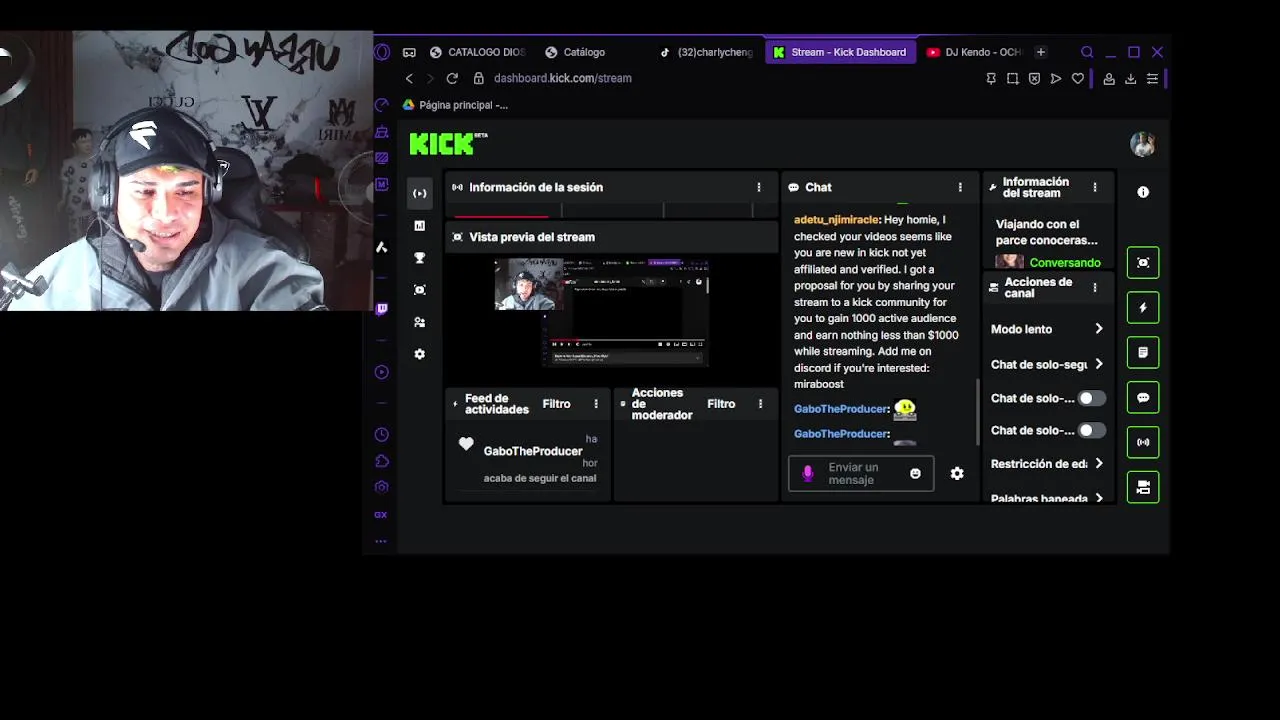
Task: Open the Stream page in Kick sidebar
Action: 420,193
